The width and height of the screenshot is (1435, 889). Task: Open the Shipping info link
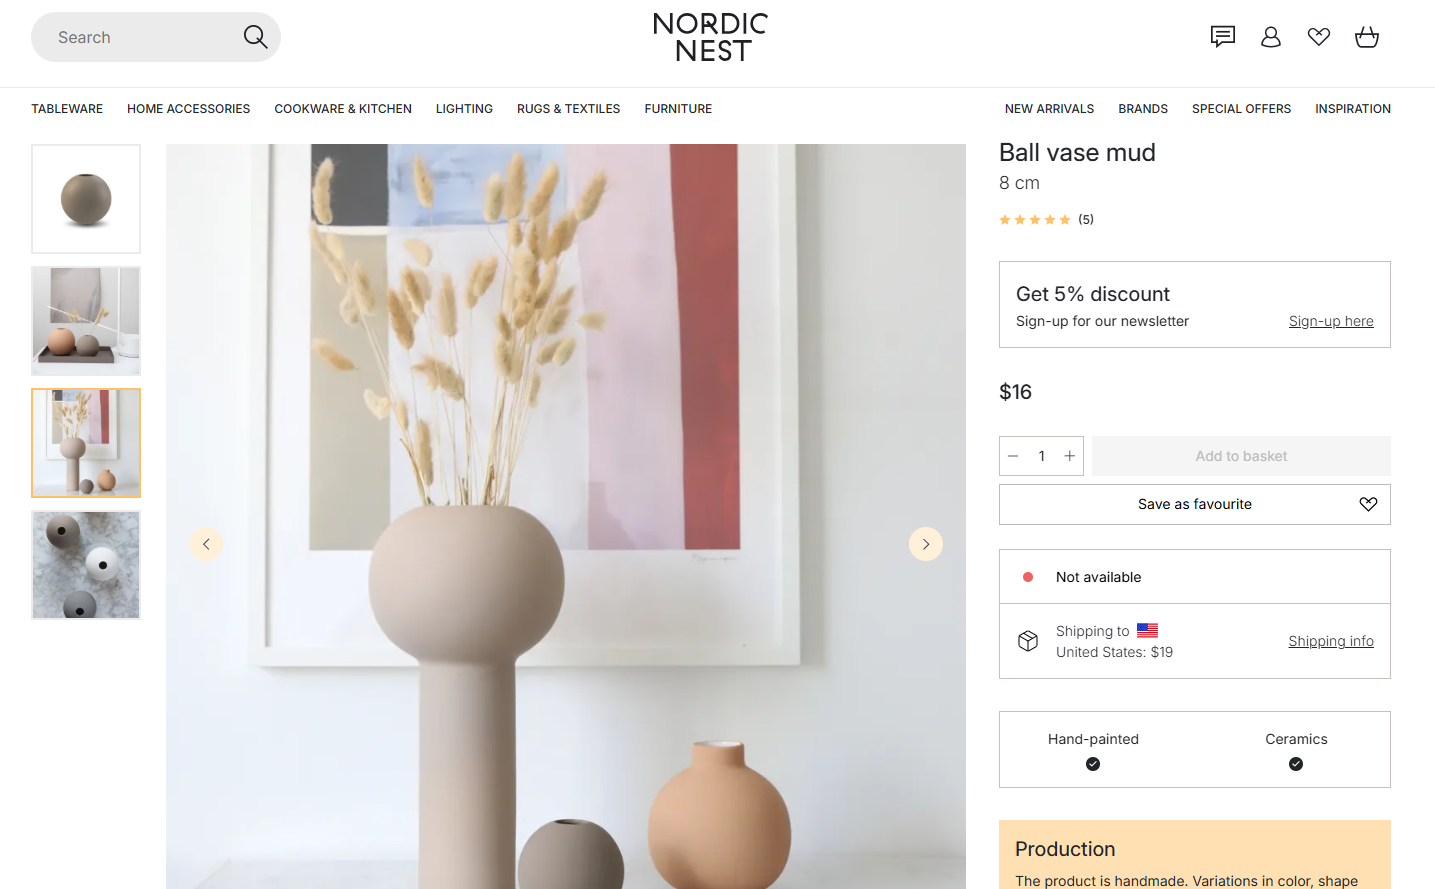coord(1331,641)
